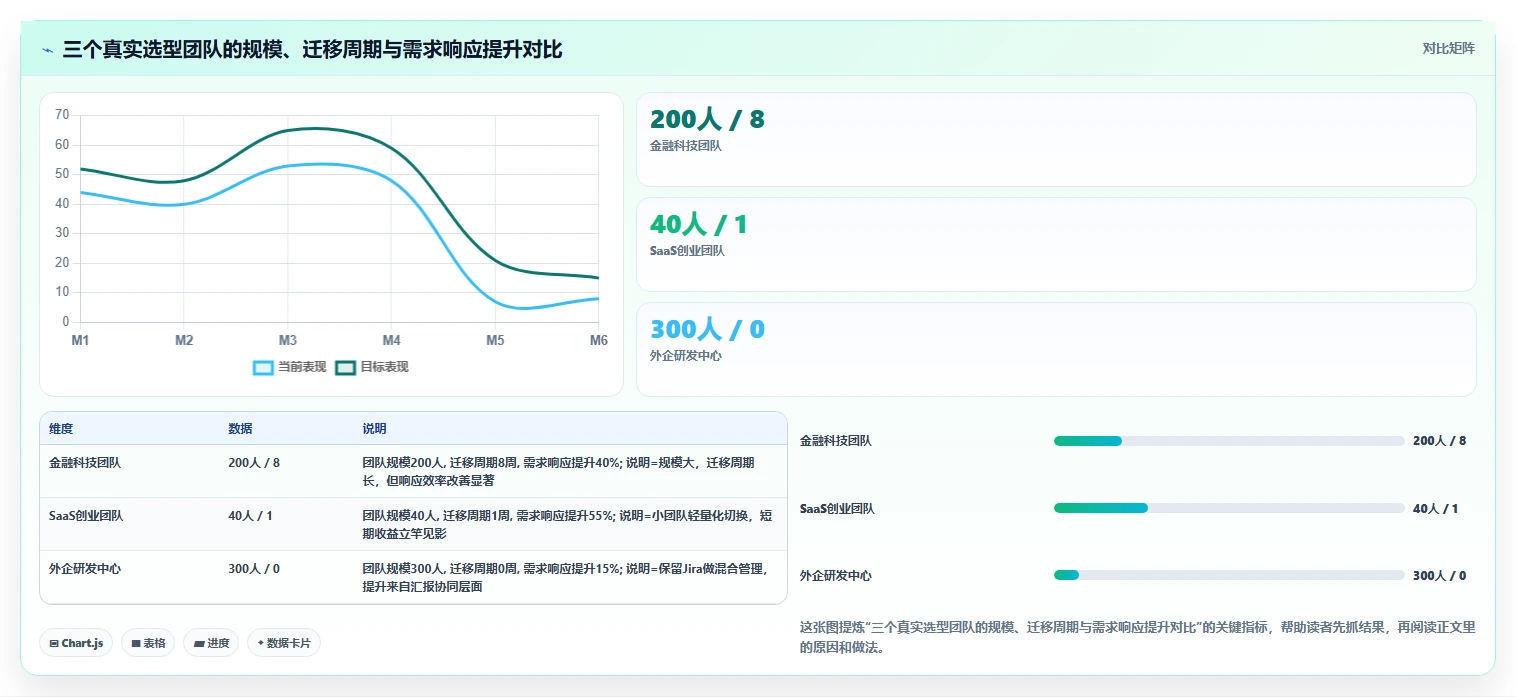The image size is (1516, 697).
Task: Click the M4 axis label on chart
Action: click(x=391, y=341)
